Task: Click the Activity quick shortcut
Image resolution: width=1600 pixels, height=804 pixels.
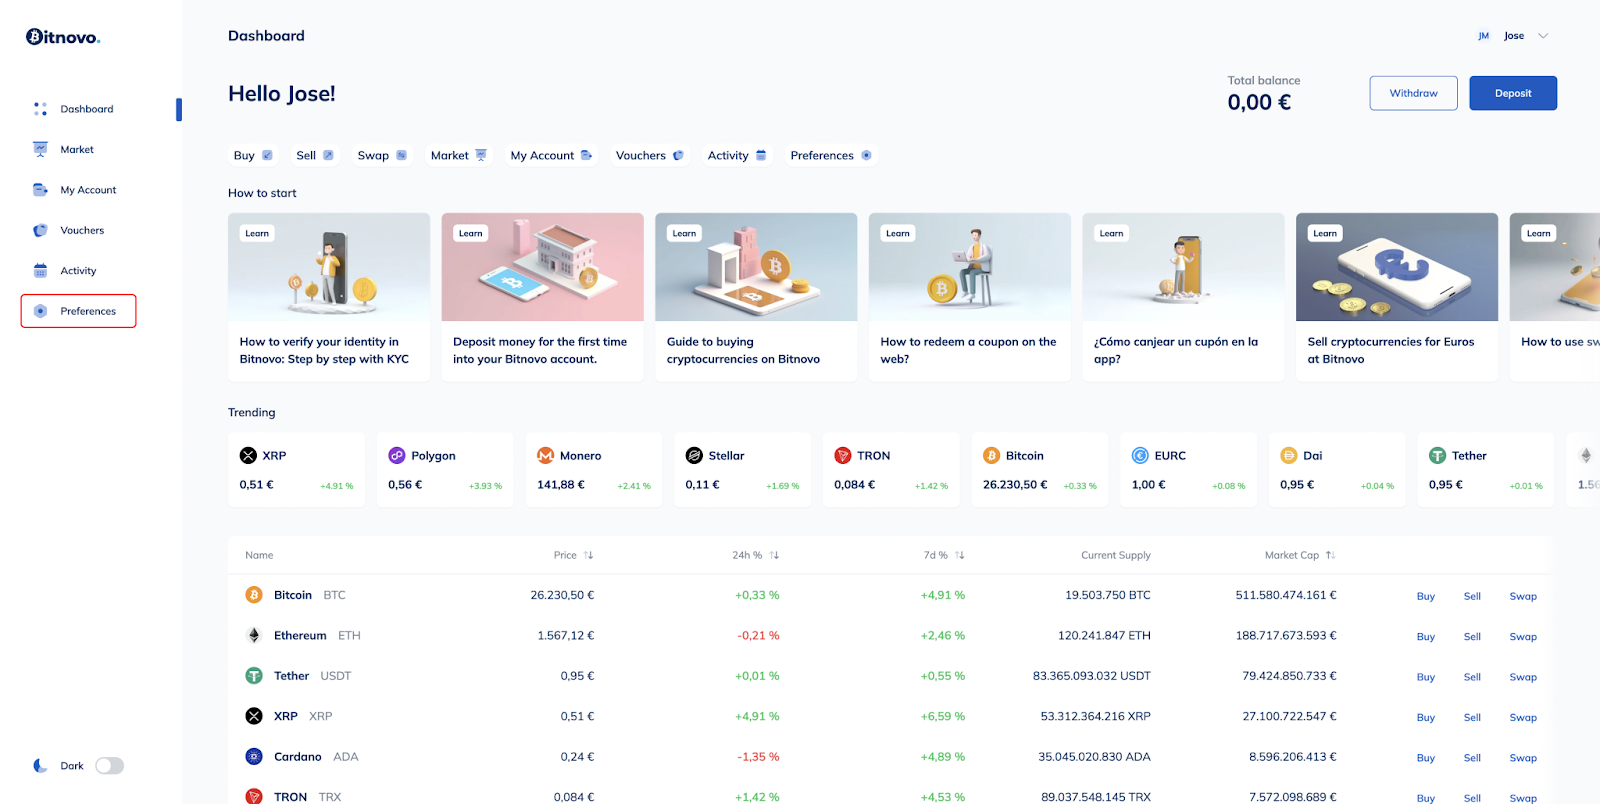Action: click(737, 155)
